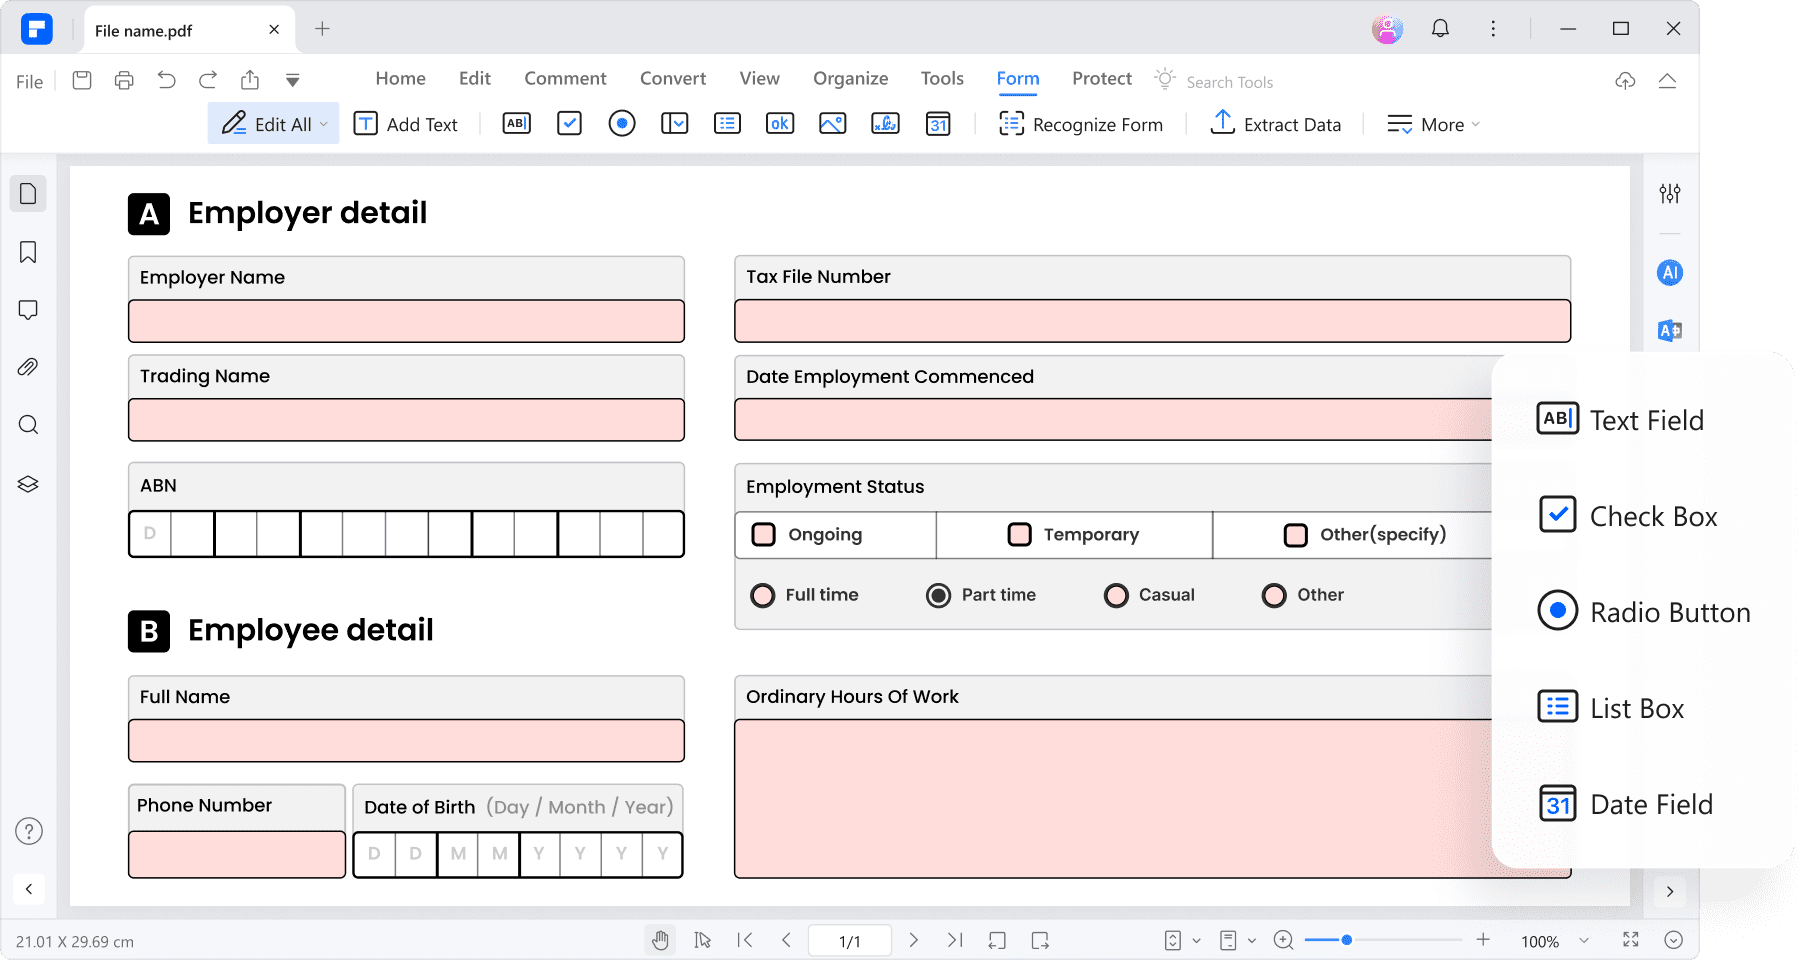This screenshot has height=960, width=1800.
Task: Open the Comments panel in the sidebar
Action: (28, 310)
